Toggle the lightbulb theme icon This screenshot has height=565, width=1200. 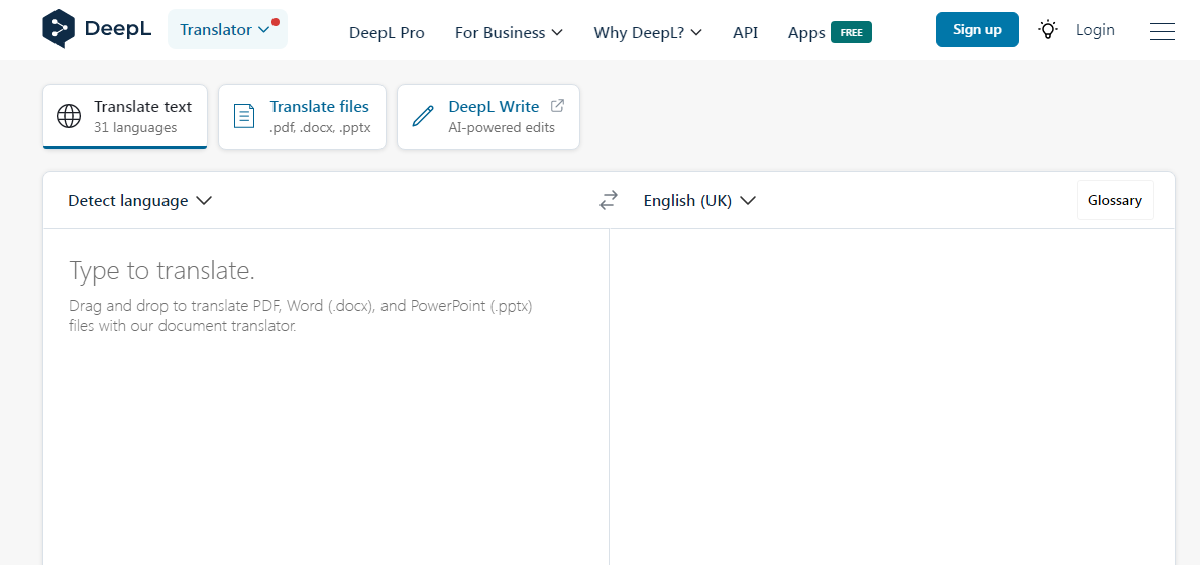tap(1047, 30)
